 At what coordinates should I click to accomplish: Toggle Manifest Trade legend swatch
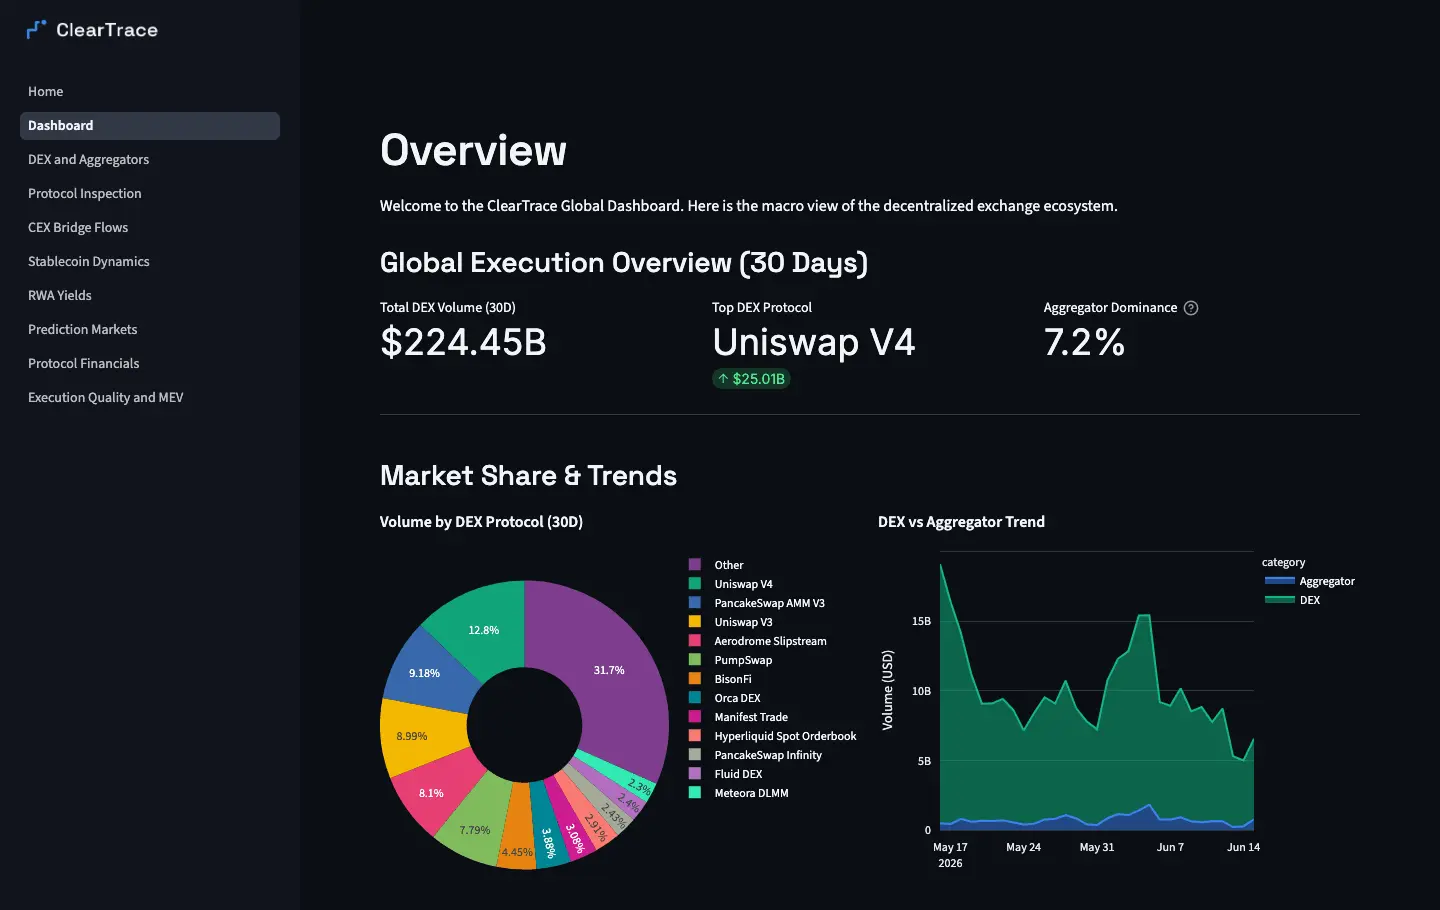point(695,717)
